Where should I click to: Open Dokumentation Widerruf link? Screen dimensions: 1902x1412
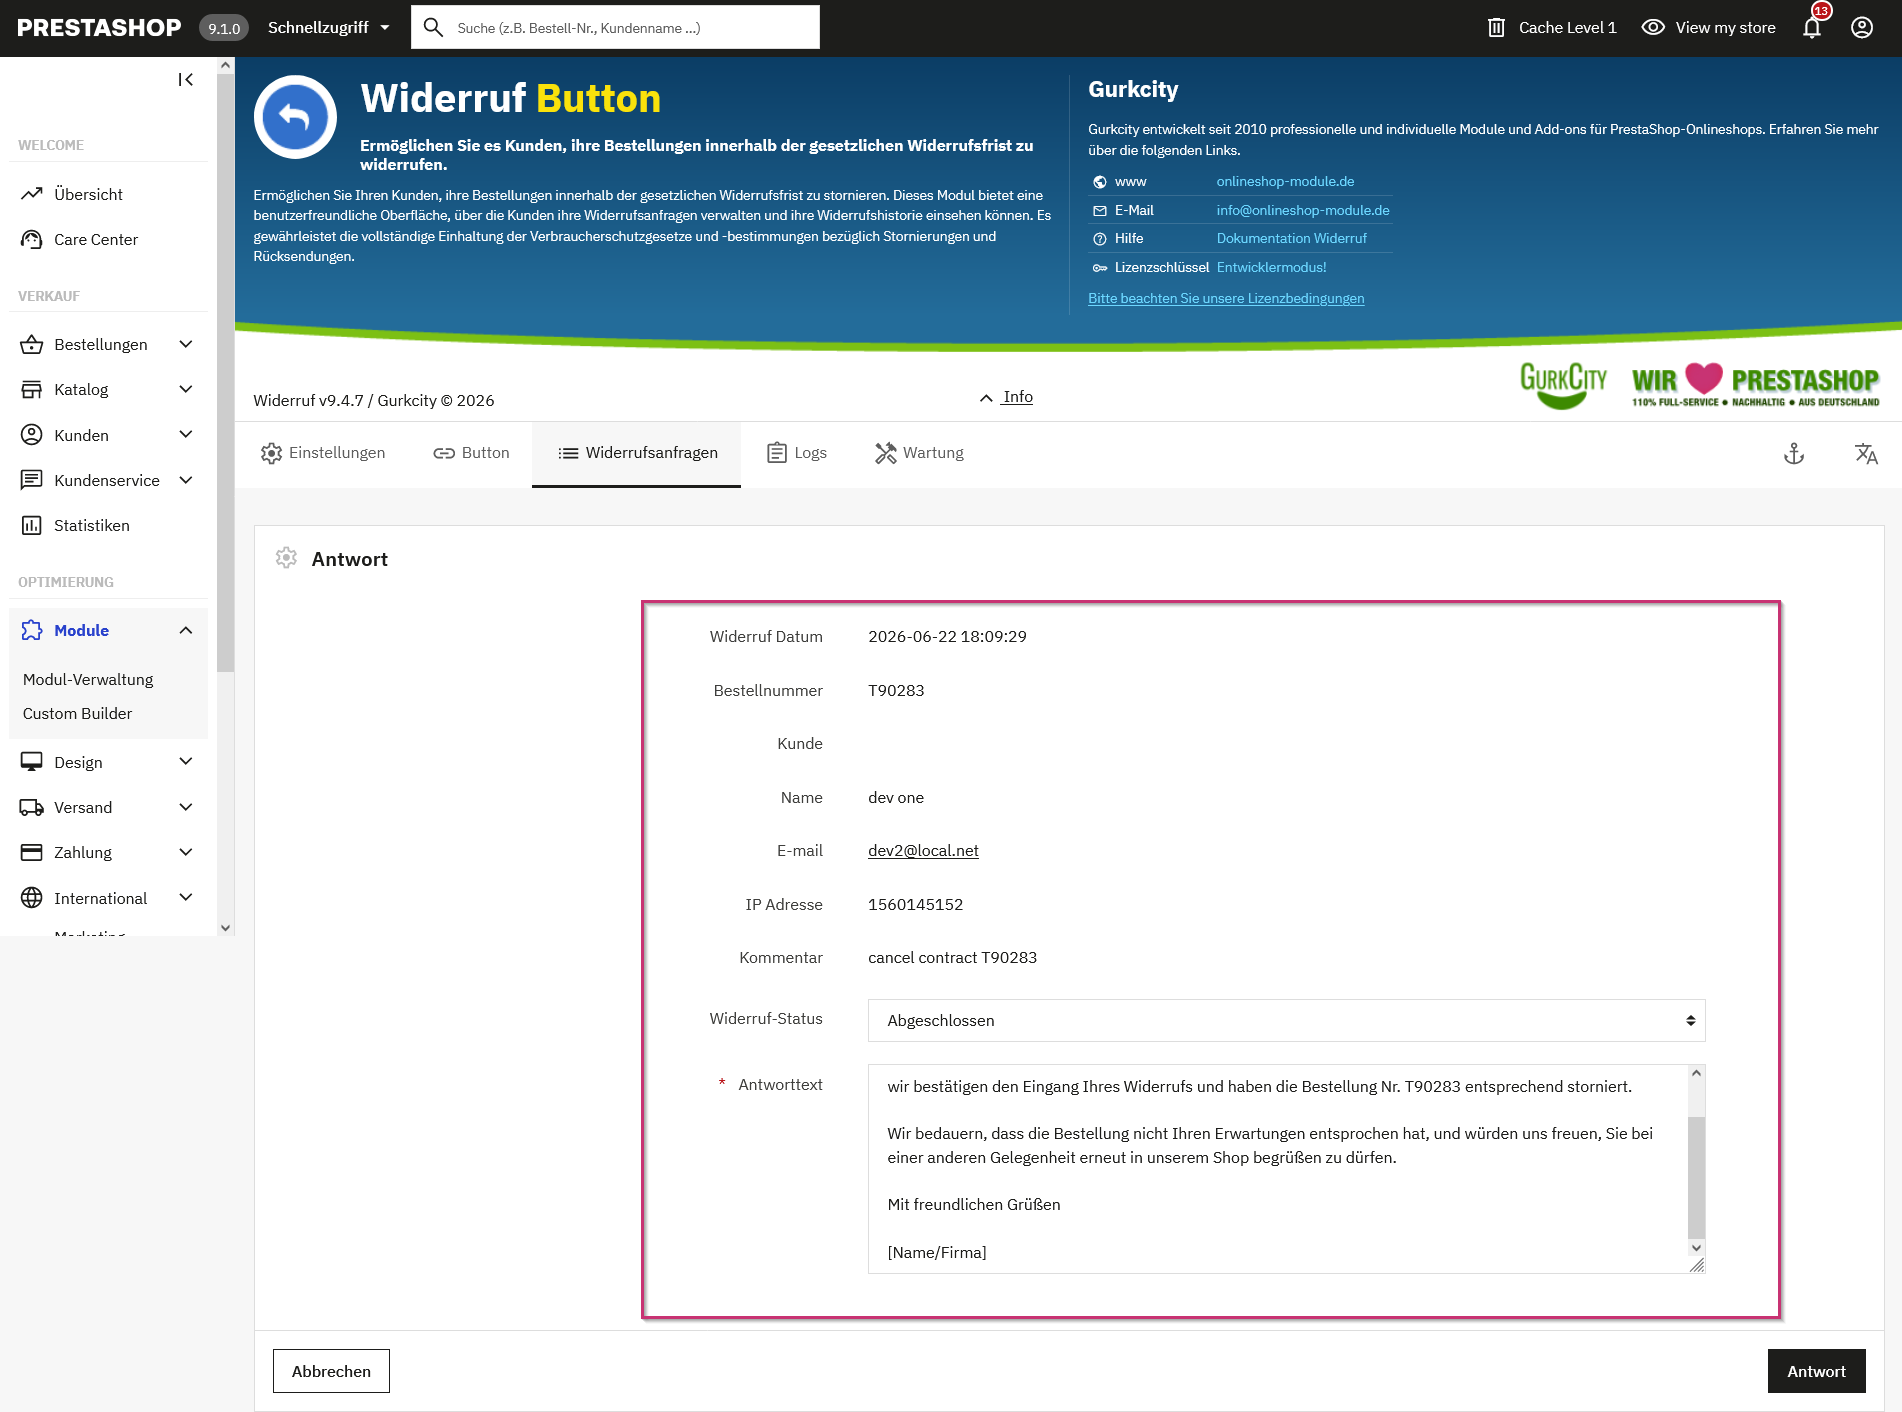tap(1291, 238)
